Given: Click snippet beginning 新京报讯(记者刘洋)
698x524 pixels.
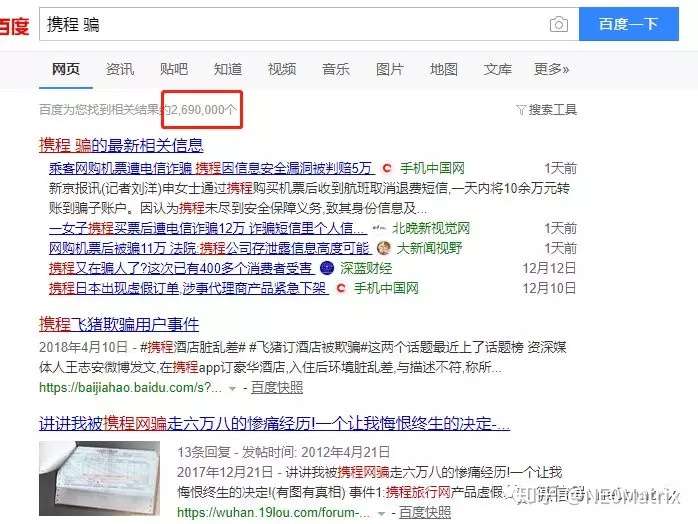Looking at the screenshot, I should [x=309, y=198].
